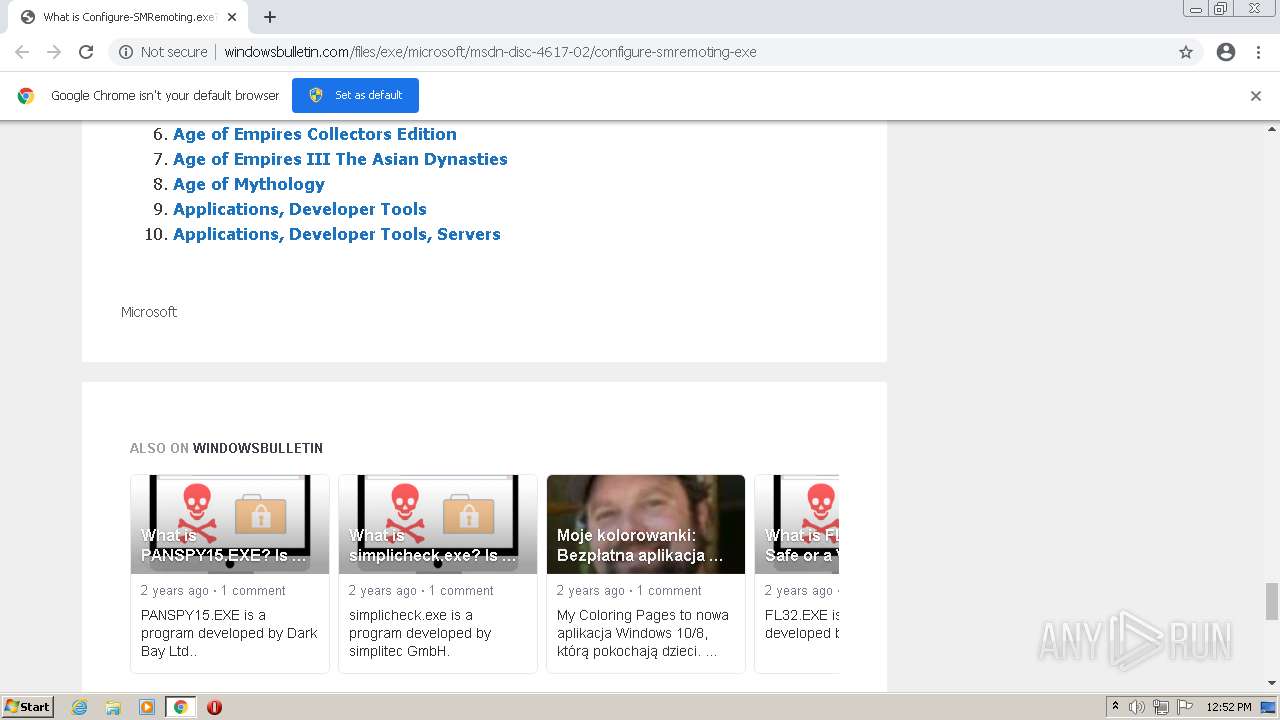Image resolution: width=1280 pixels, height=720 pixels.
Task: Click comment count under simplicheck.exe card
Action: pyautogui.click(x=461, y=591)
